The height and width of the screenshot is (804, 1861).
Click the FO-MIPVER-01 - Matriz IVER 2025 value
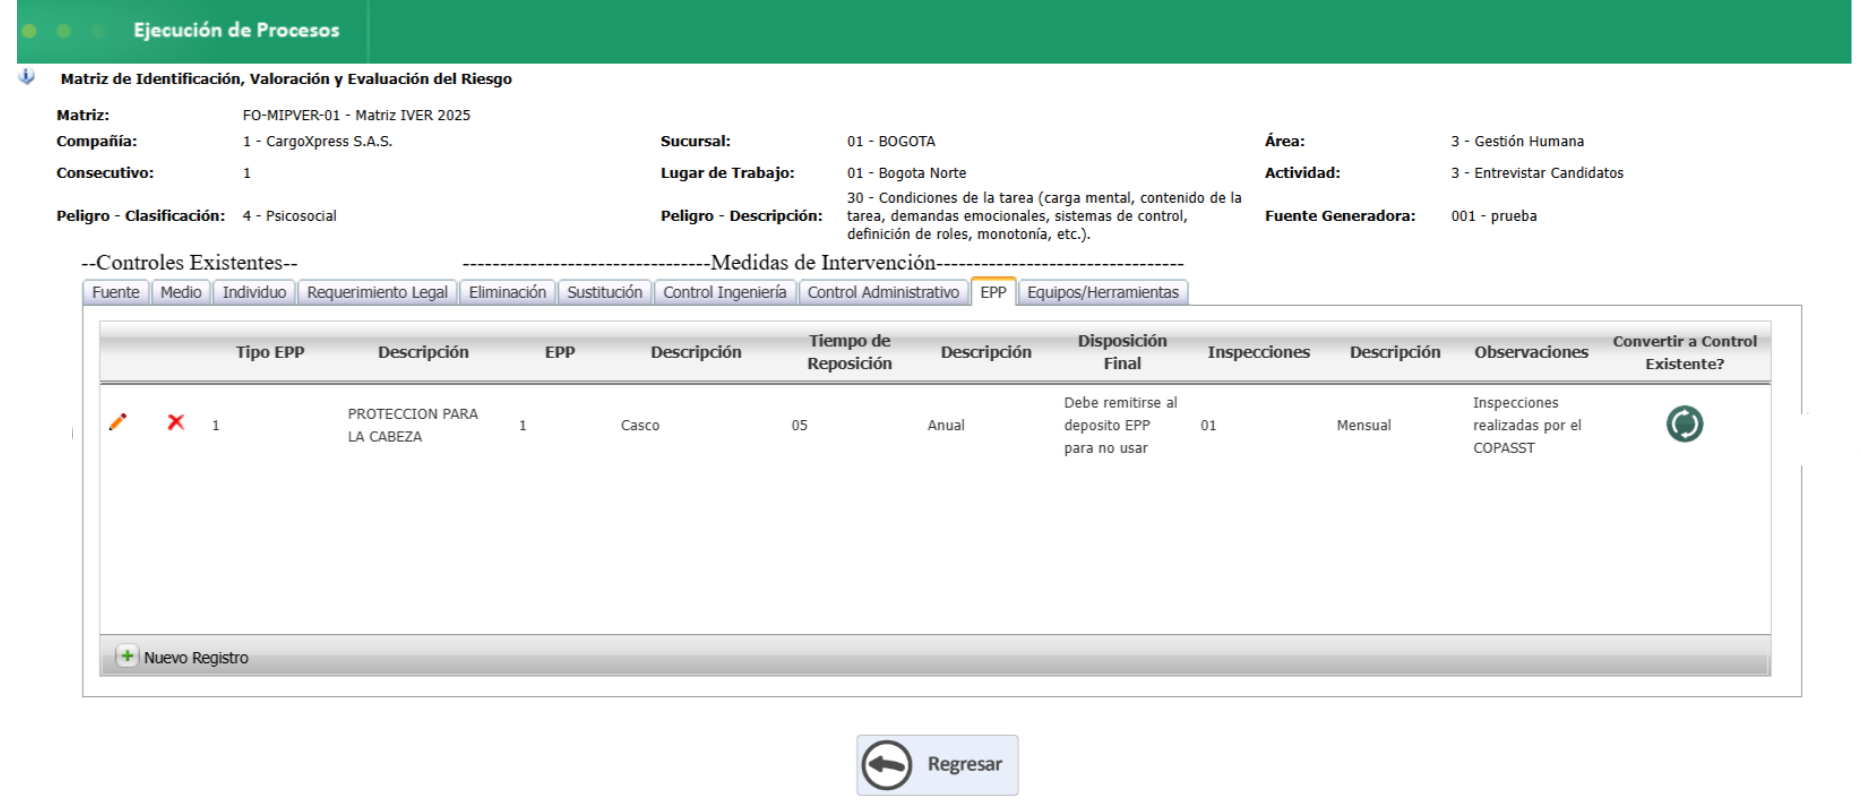click(x=356, y=115)
